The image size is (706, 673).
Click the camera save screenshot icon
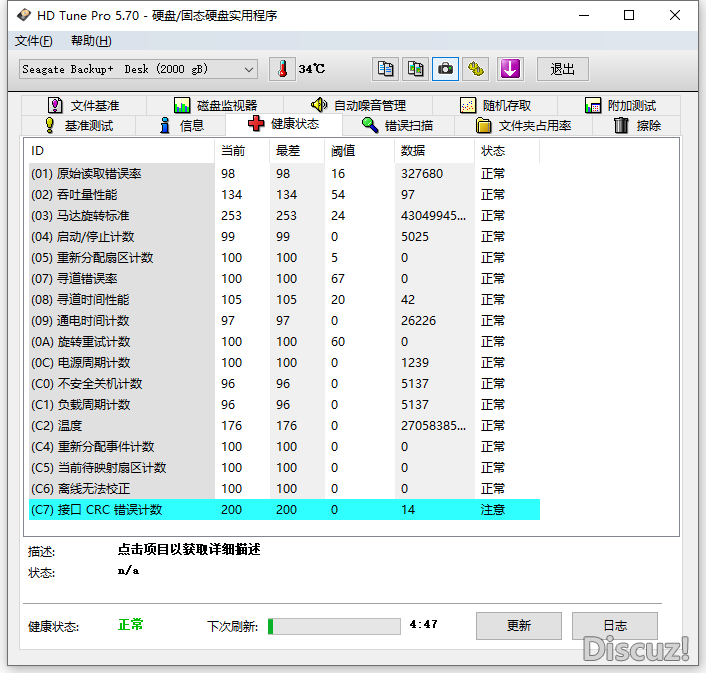point(446,69)
